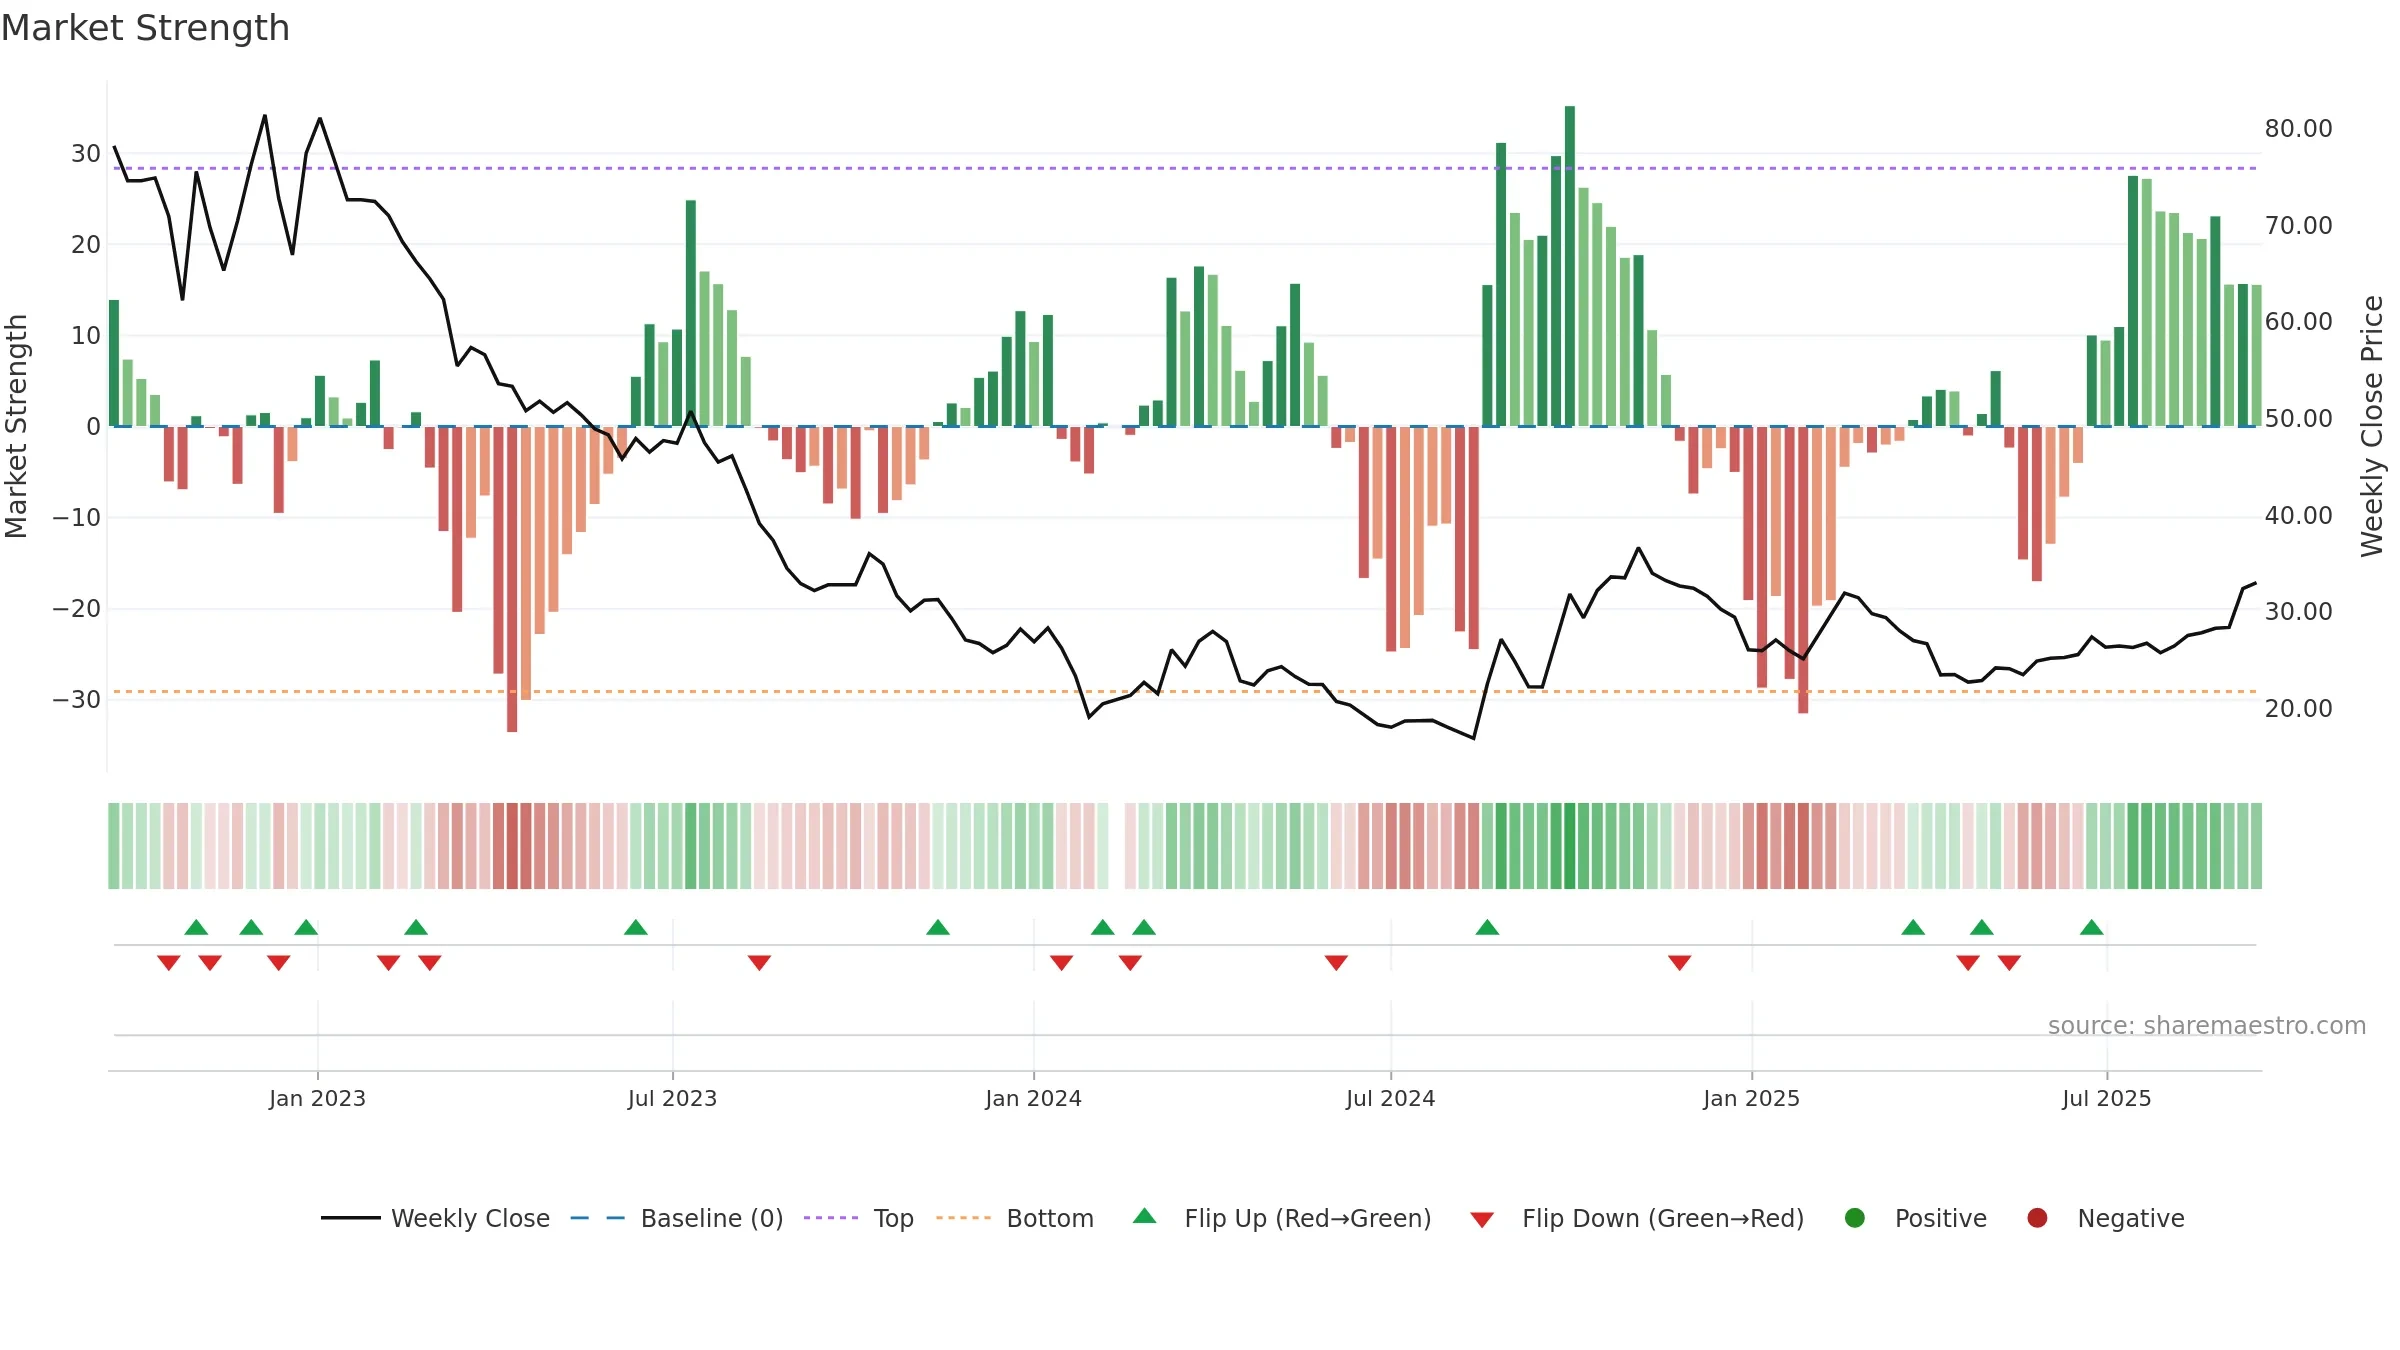The height and width of the screenshot is (1350, 2400).
Task: Click the black Weekly Close line sample in legend
Action: (x=350, y=1218)
